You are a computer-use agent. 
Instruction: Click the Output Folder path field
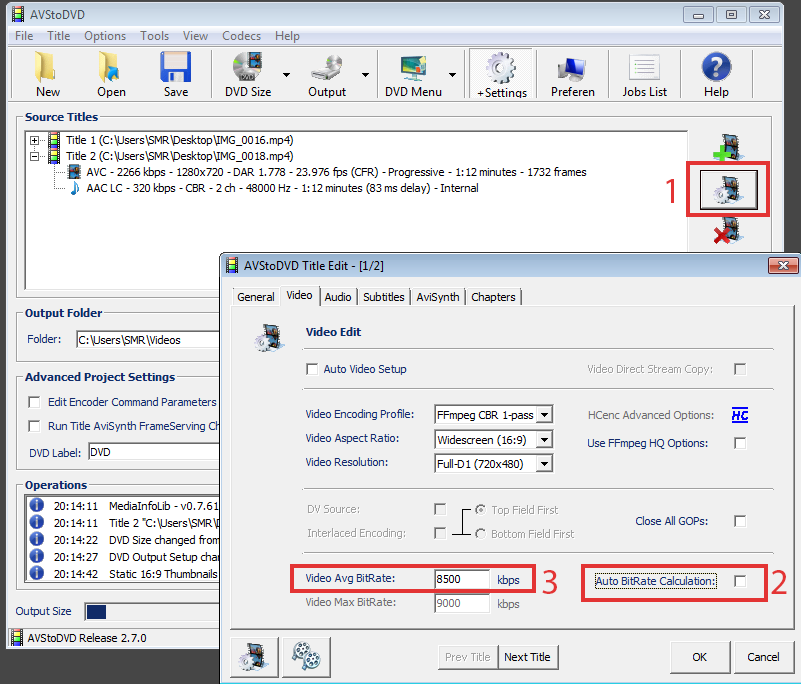point(148,340)
